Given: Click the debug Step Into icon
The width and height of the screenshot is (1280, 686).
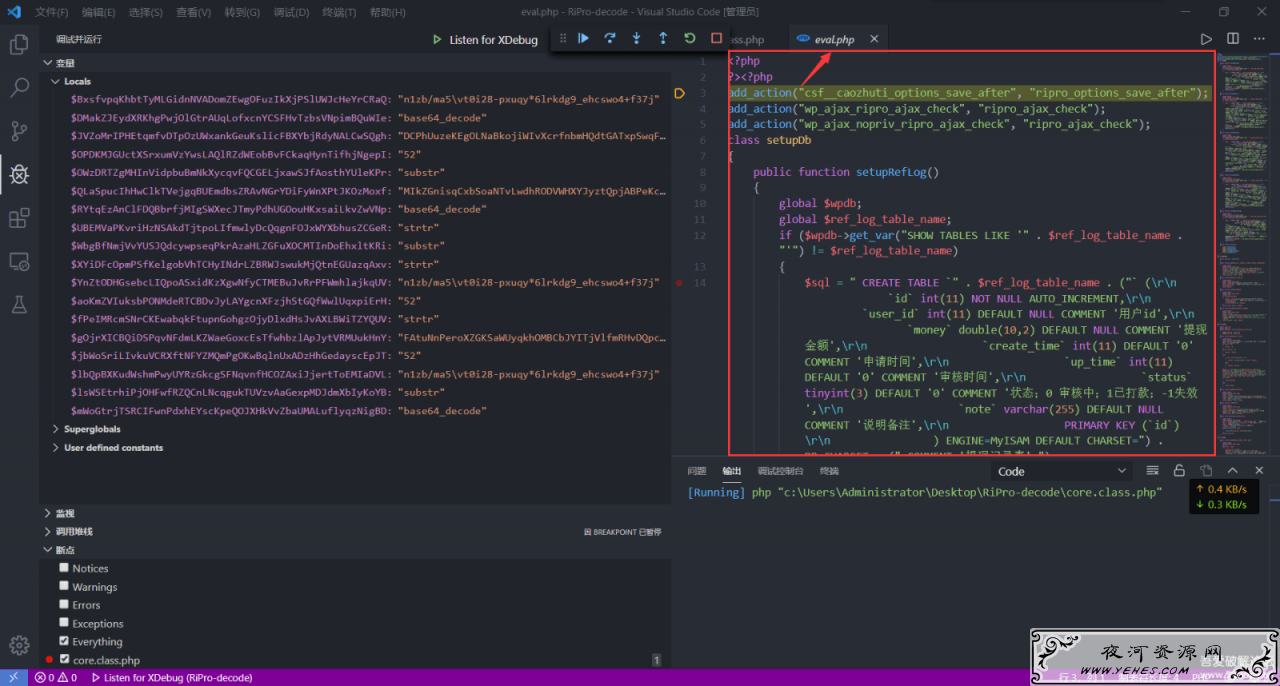Looking at the screenshot, I should (x=636, y=38).
